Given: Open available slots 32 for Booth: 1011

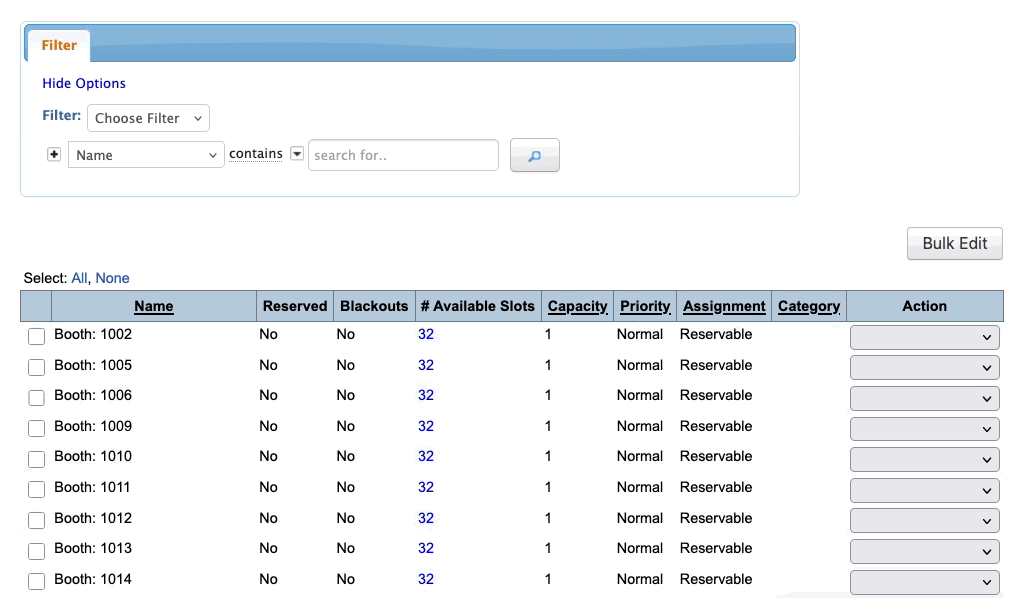Looking at the screenshot, I should 426,487.
